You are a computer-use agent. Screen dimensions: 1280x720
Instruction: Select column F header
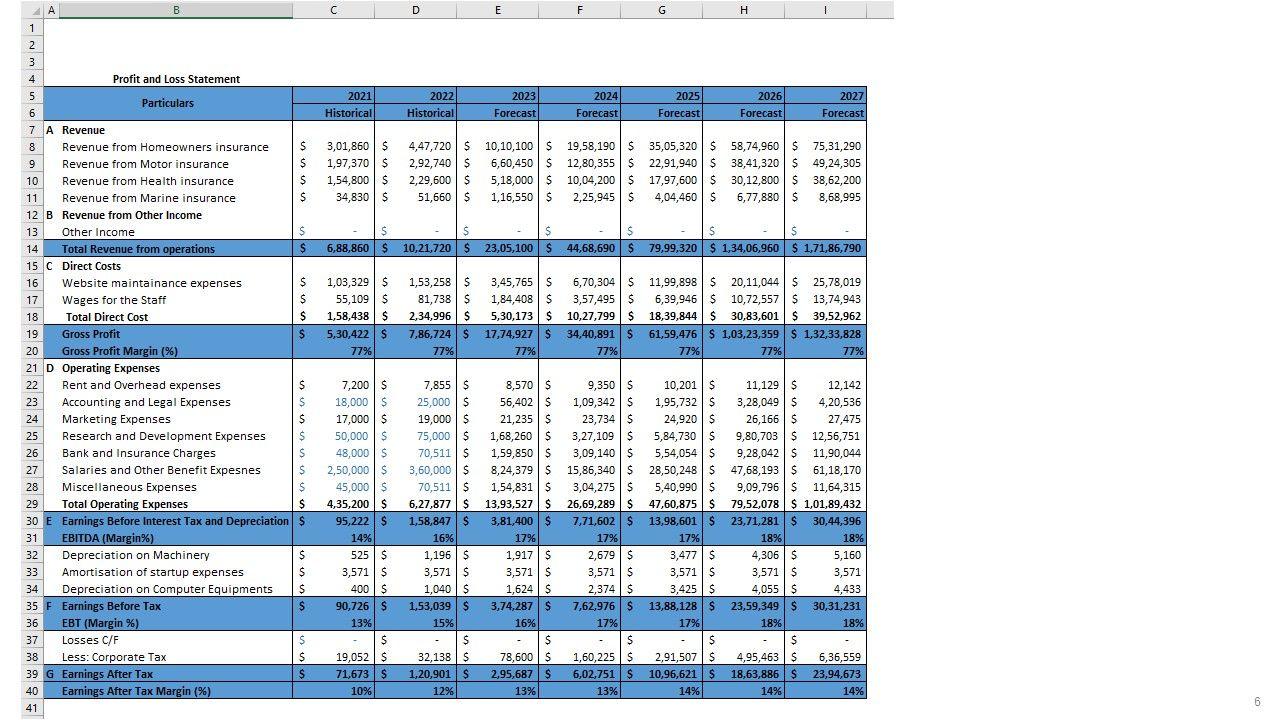point(579,10)
